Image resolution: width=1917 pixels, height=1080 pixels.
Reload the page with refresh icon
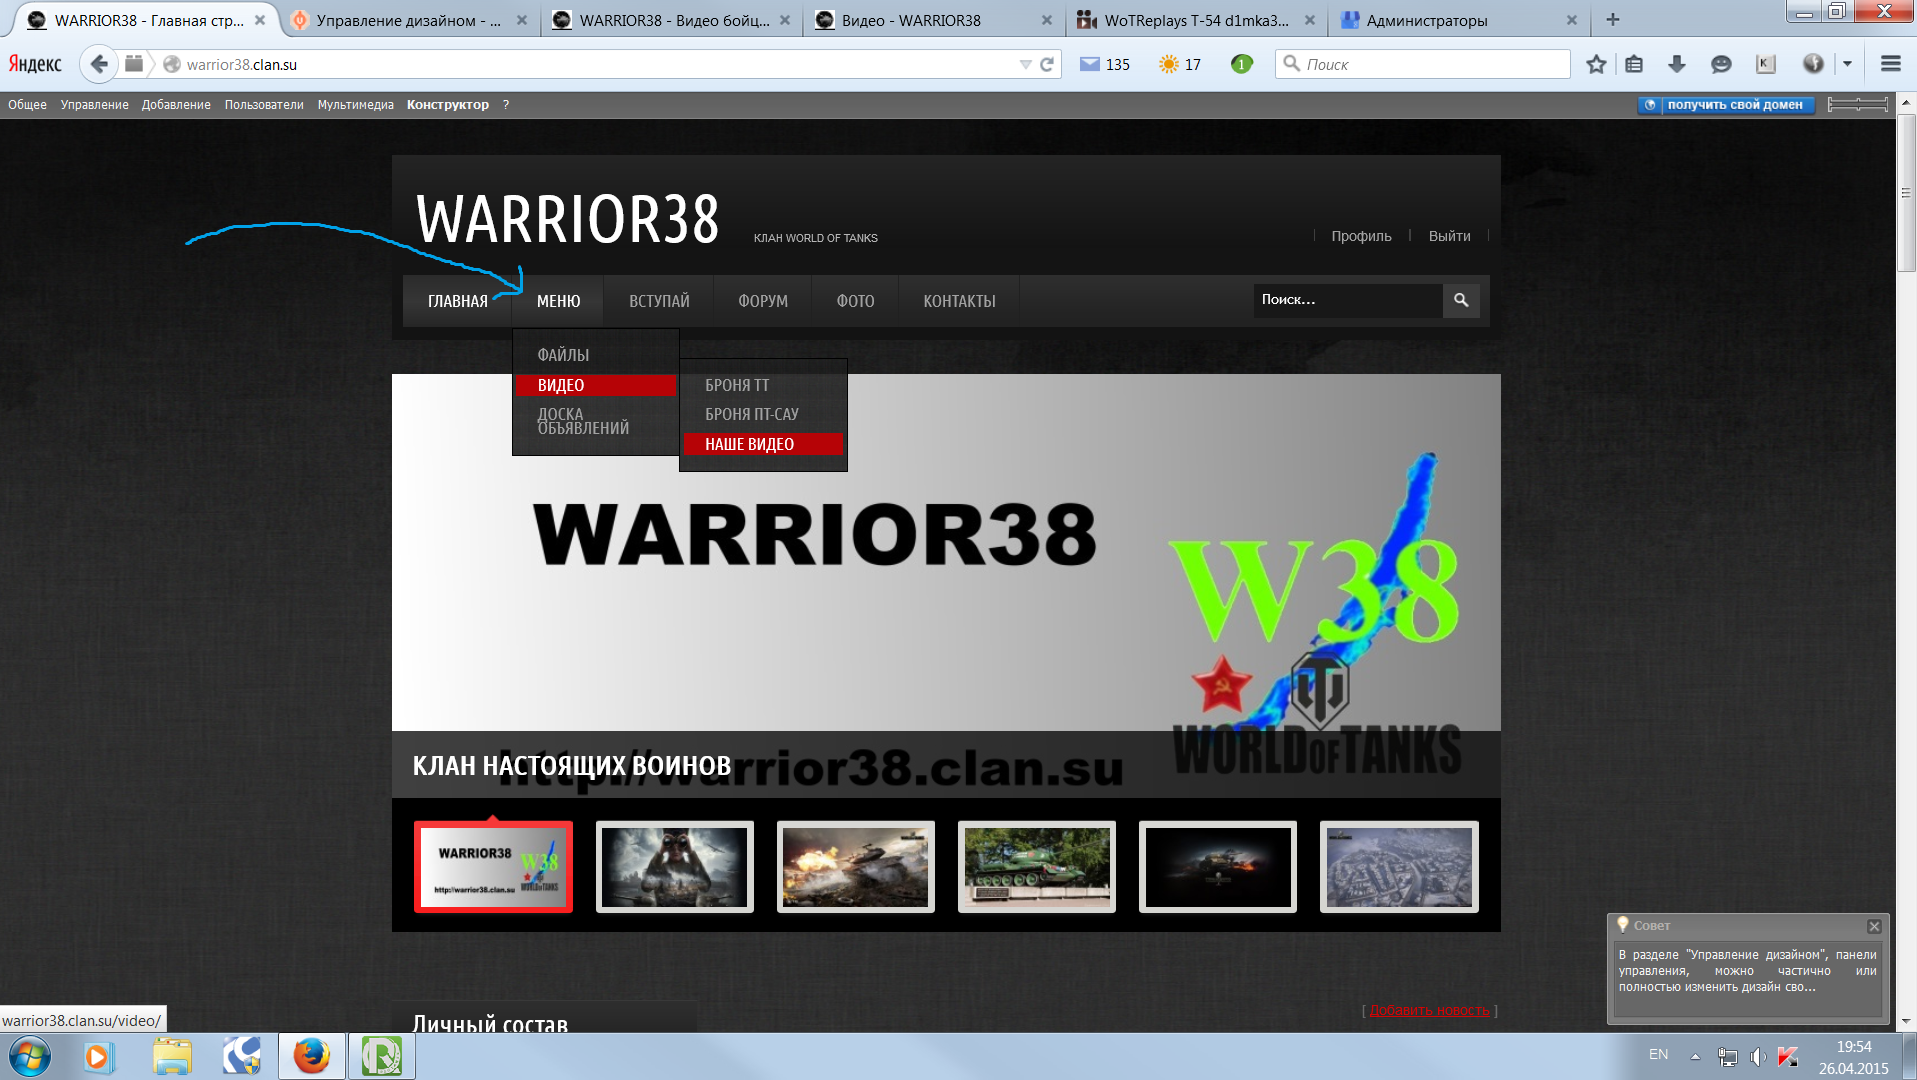point(1047,64)
